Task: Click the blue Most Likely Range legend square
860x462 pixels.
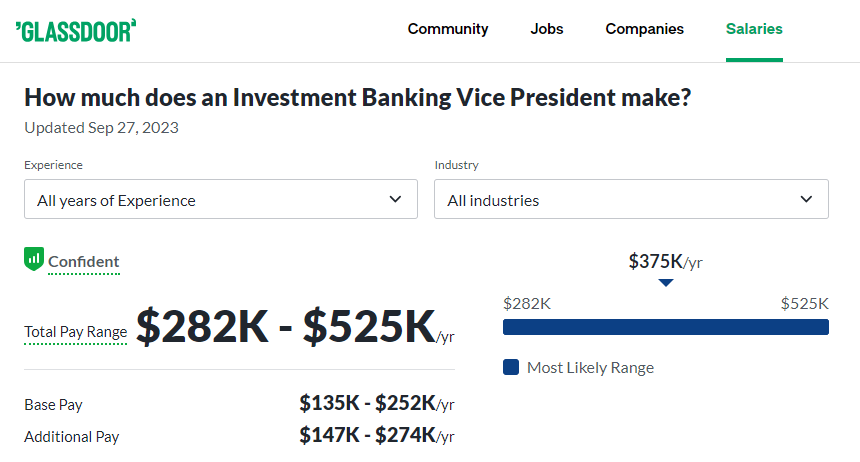Action: click(x=511, y=367)
